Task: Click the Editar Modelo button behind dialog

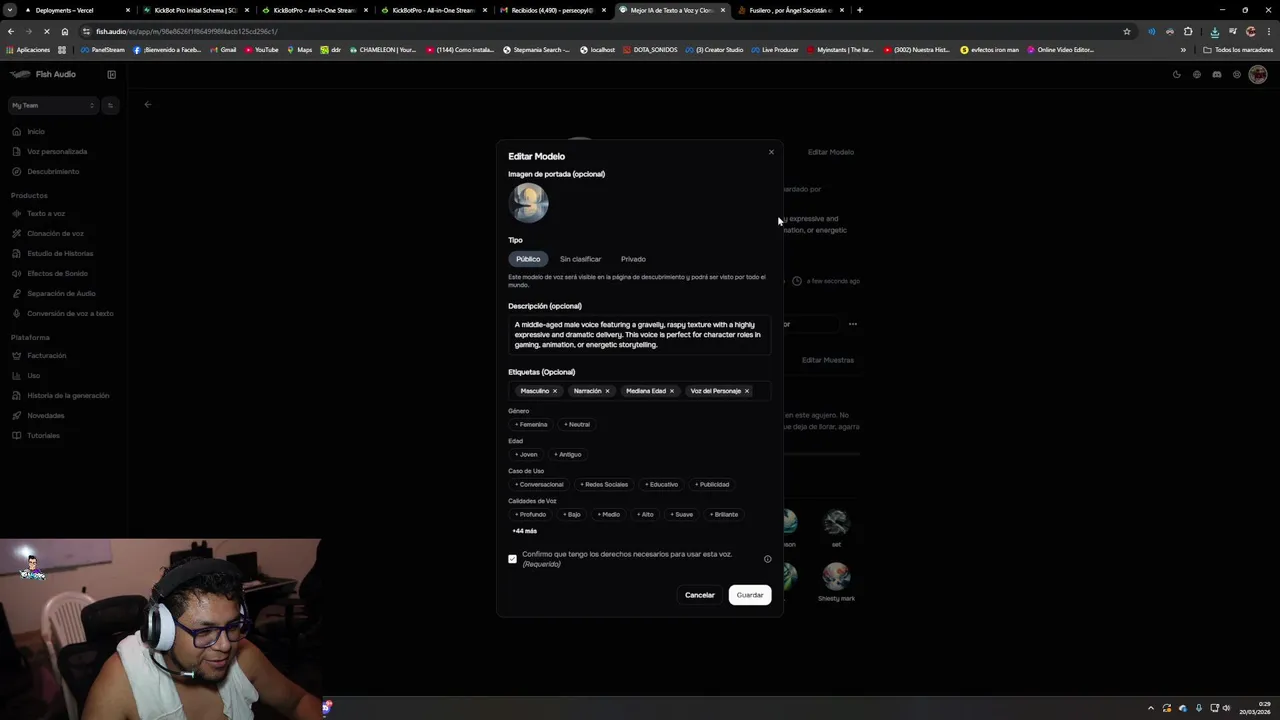Action: 831,152
